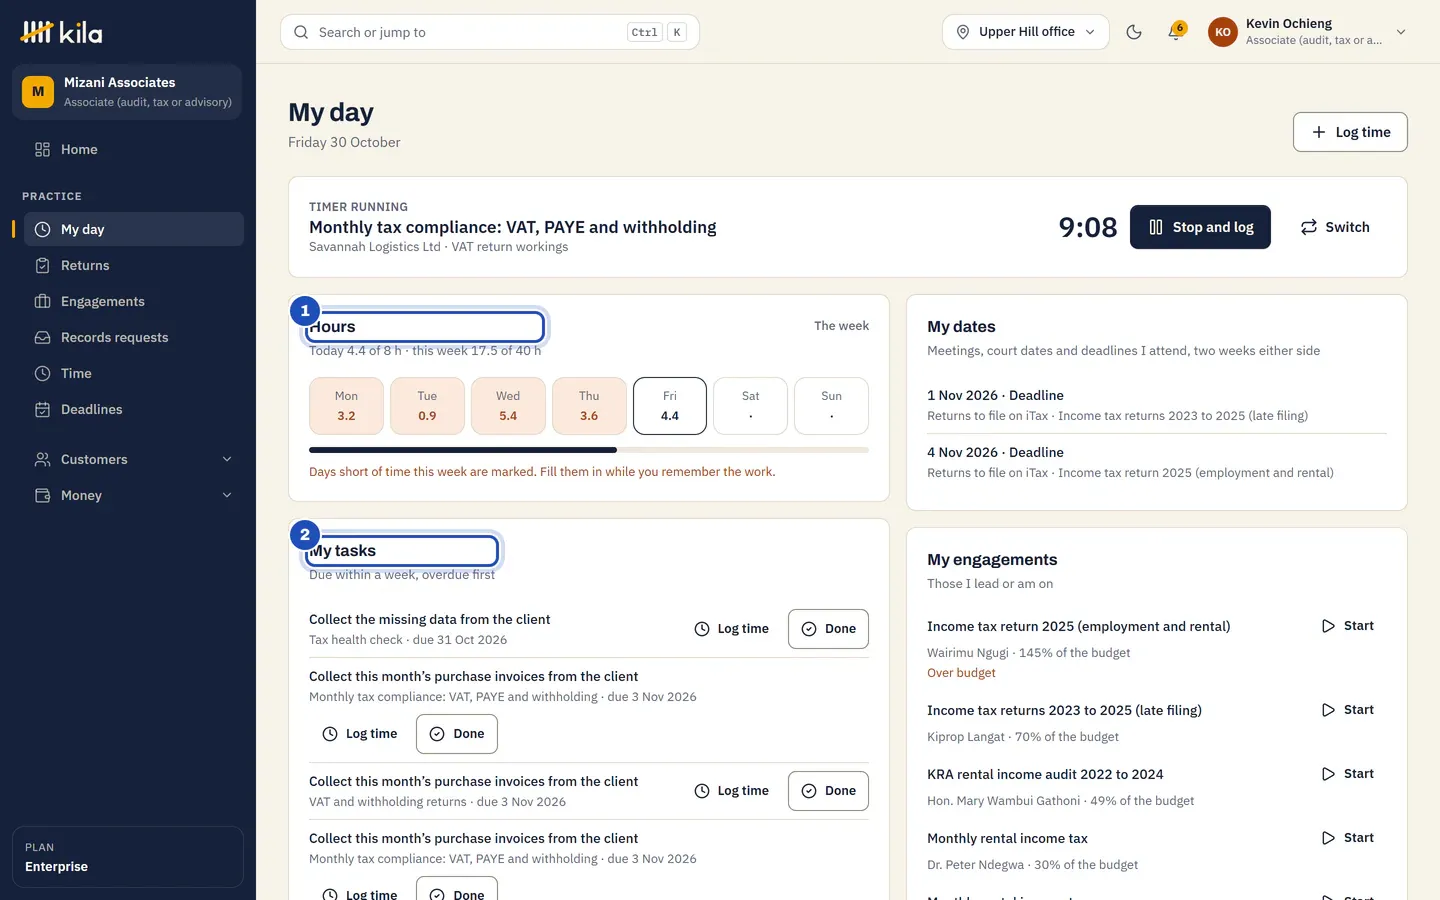Click the Returns clipboard icon
This screenshot has width=1440, height=900.
[x=42, y=265]
